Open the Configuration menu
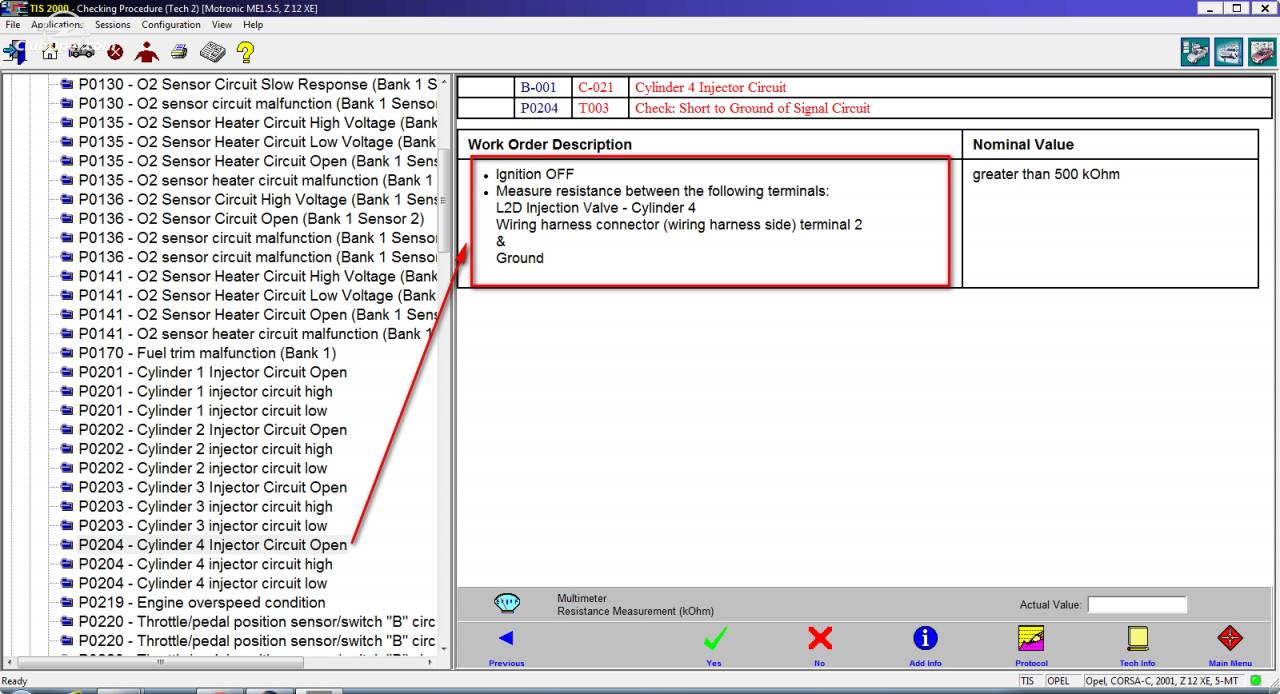Image resolution: width=1280 pixels, height=694 pixels. click(171, 25)
